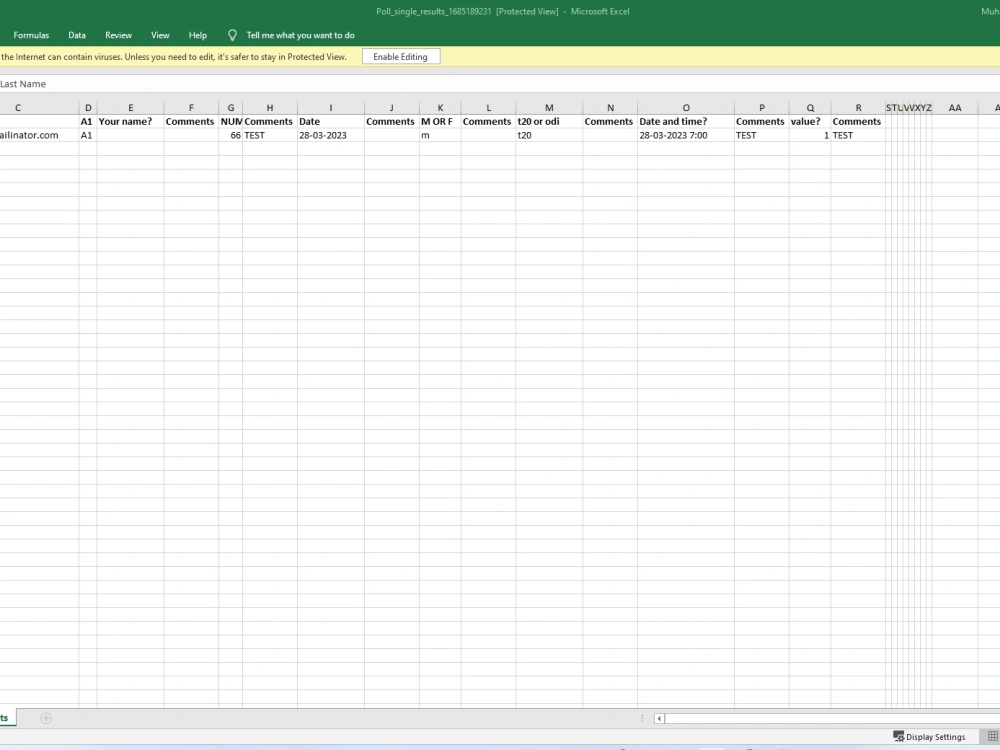Image resolution: width=1000 pixels, height=750 pixels.
Task: Select the cell containing t20
Action: pyautogui.click(x=525, y=135)
